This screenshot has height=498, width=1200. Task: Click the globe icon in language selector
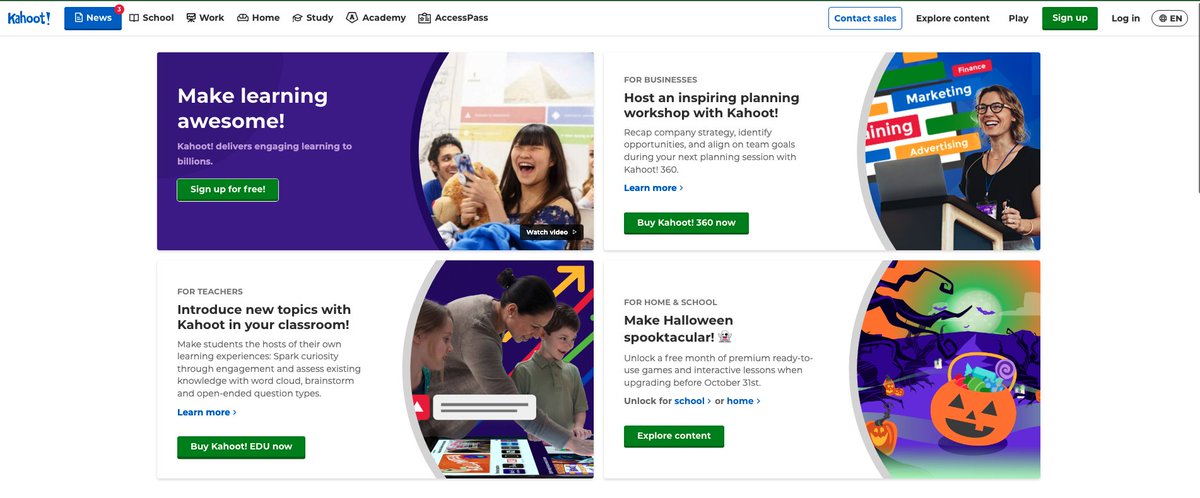1163,18
